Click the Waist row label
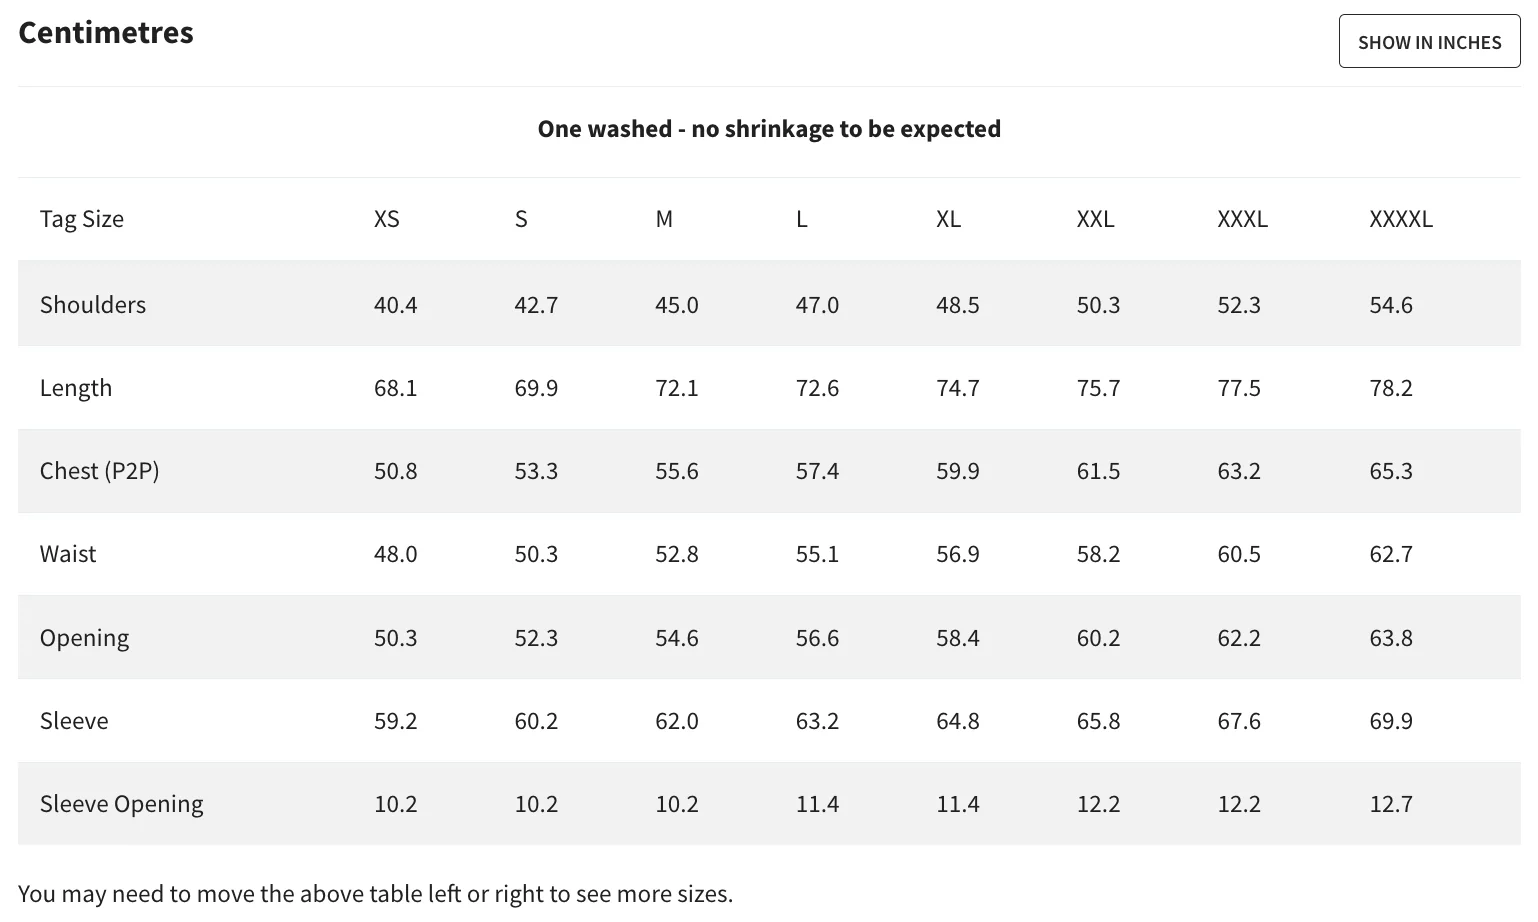This screenshot has width=1538, height=922. pos(68,554)
